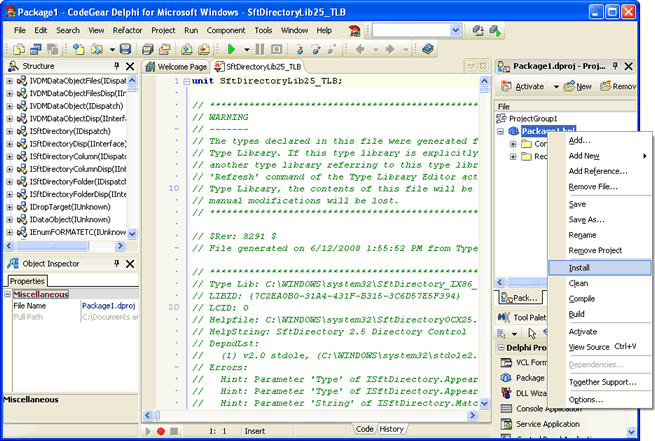Screen dimensions: 655x441
Task: Click the File Name value Package1.dproj
Action: (109, 306)
